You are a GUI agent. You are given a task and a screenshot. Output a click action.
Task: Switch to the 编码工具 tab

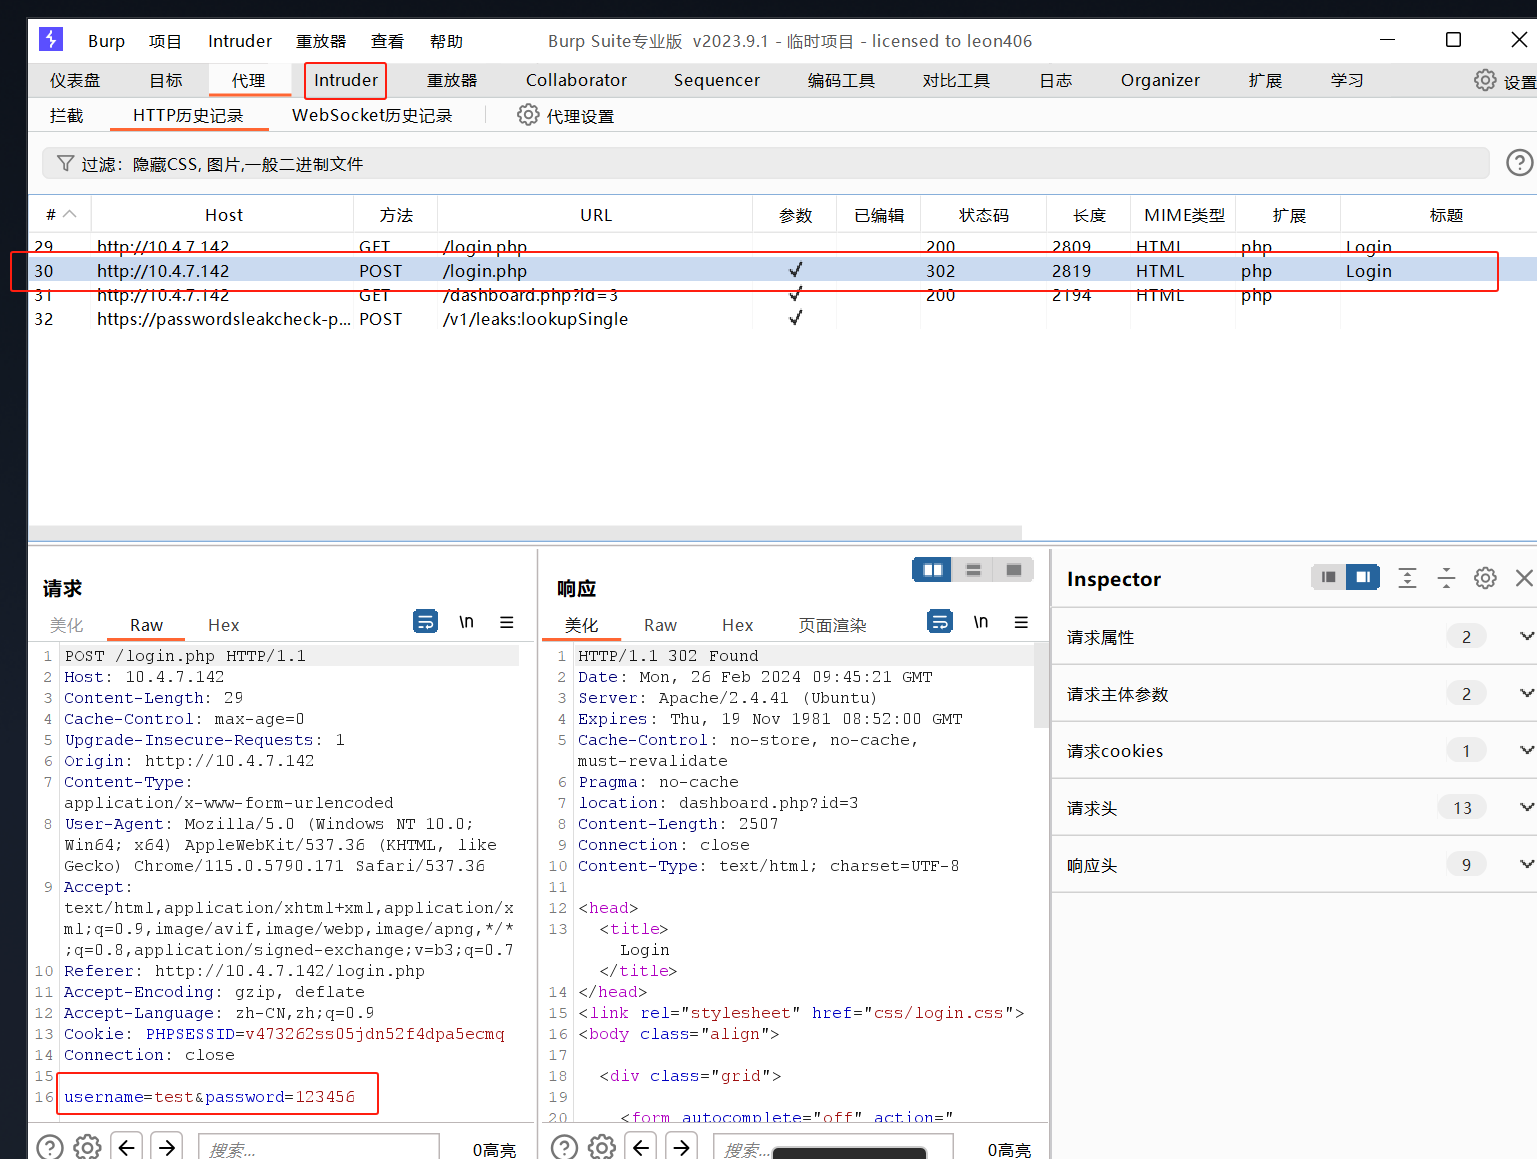(x=841, y=80)
